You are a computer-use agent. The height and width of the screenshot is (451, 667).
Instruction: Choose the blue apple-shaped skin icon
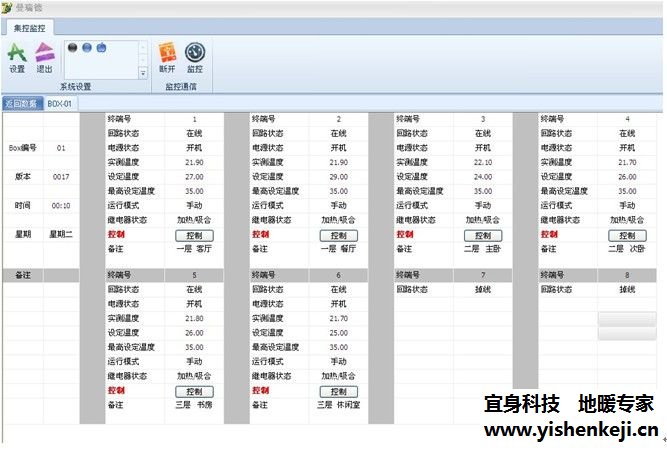101,48
